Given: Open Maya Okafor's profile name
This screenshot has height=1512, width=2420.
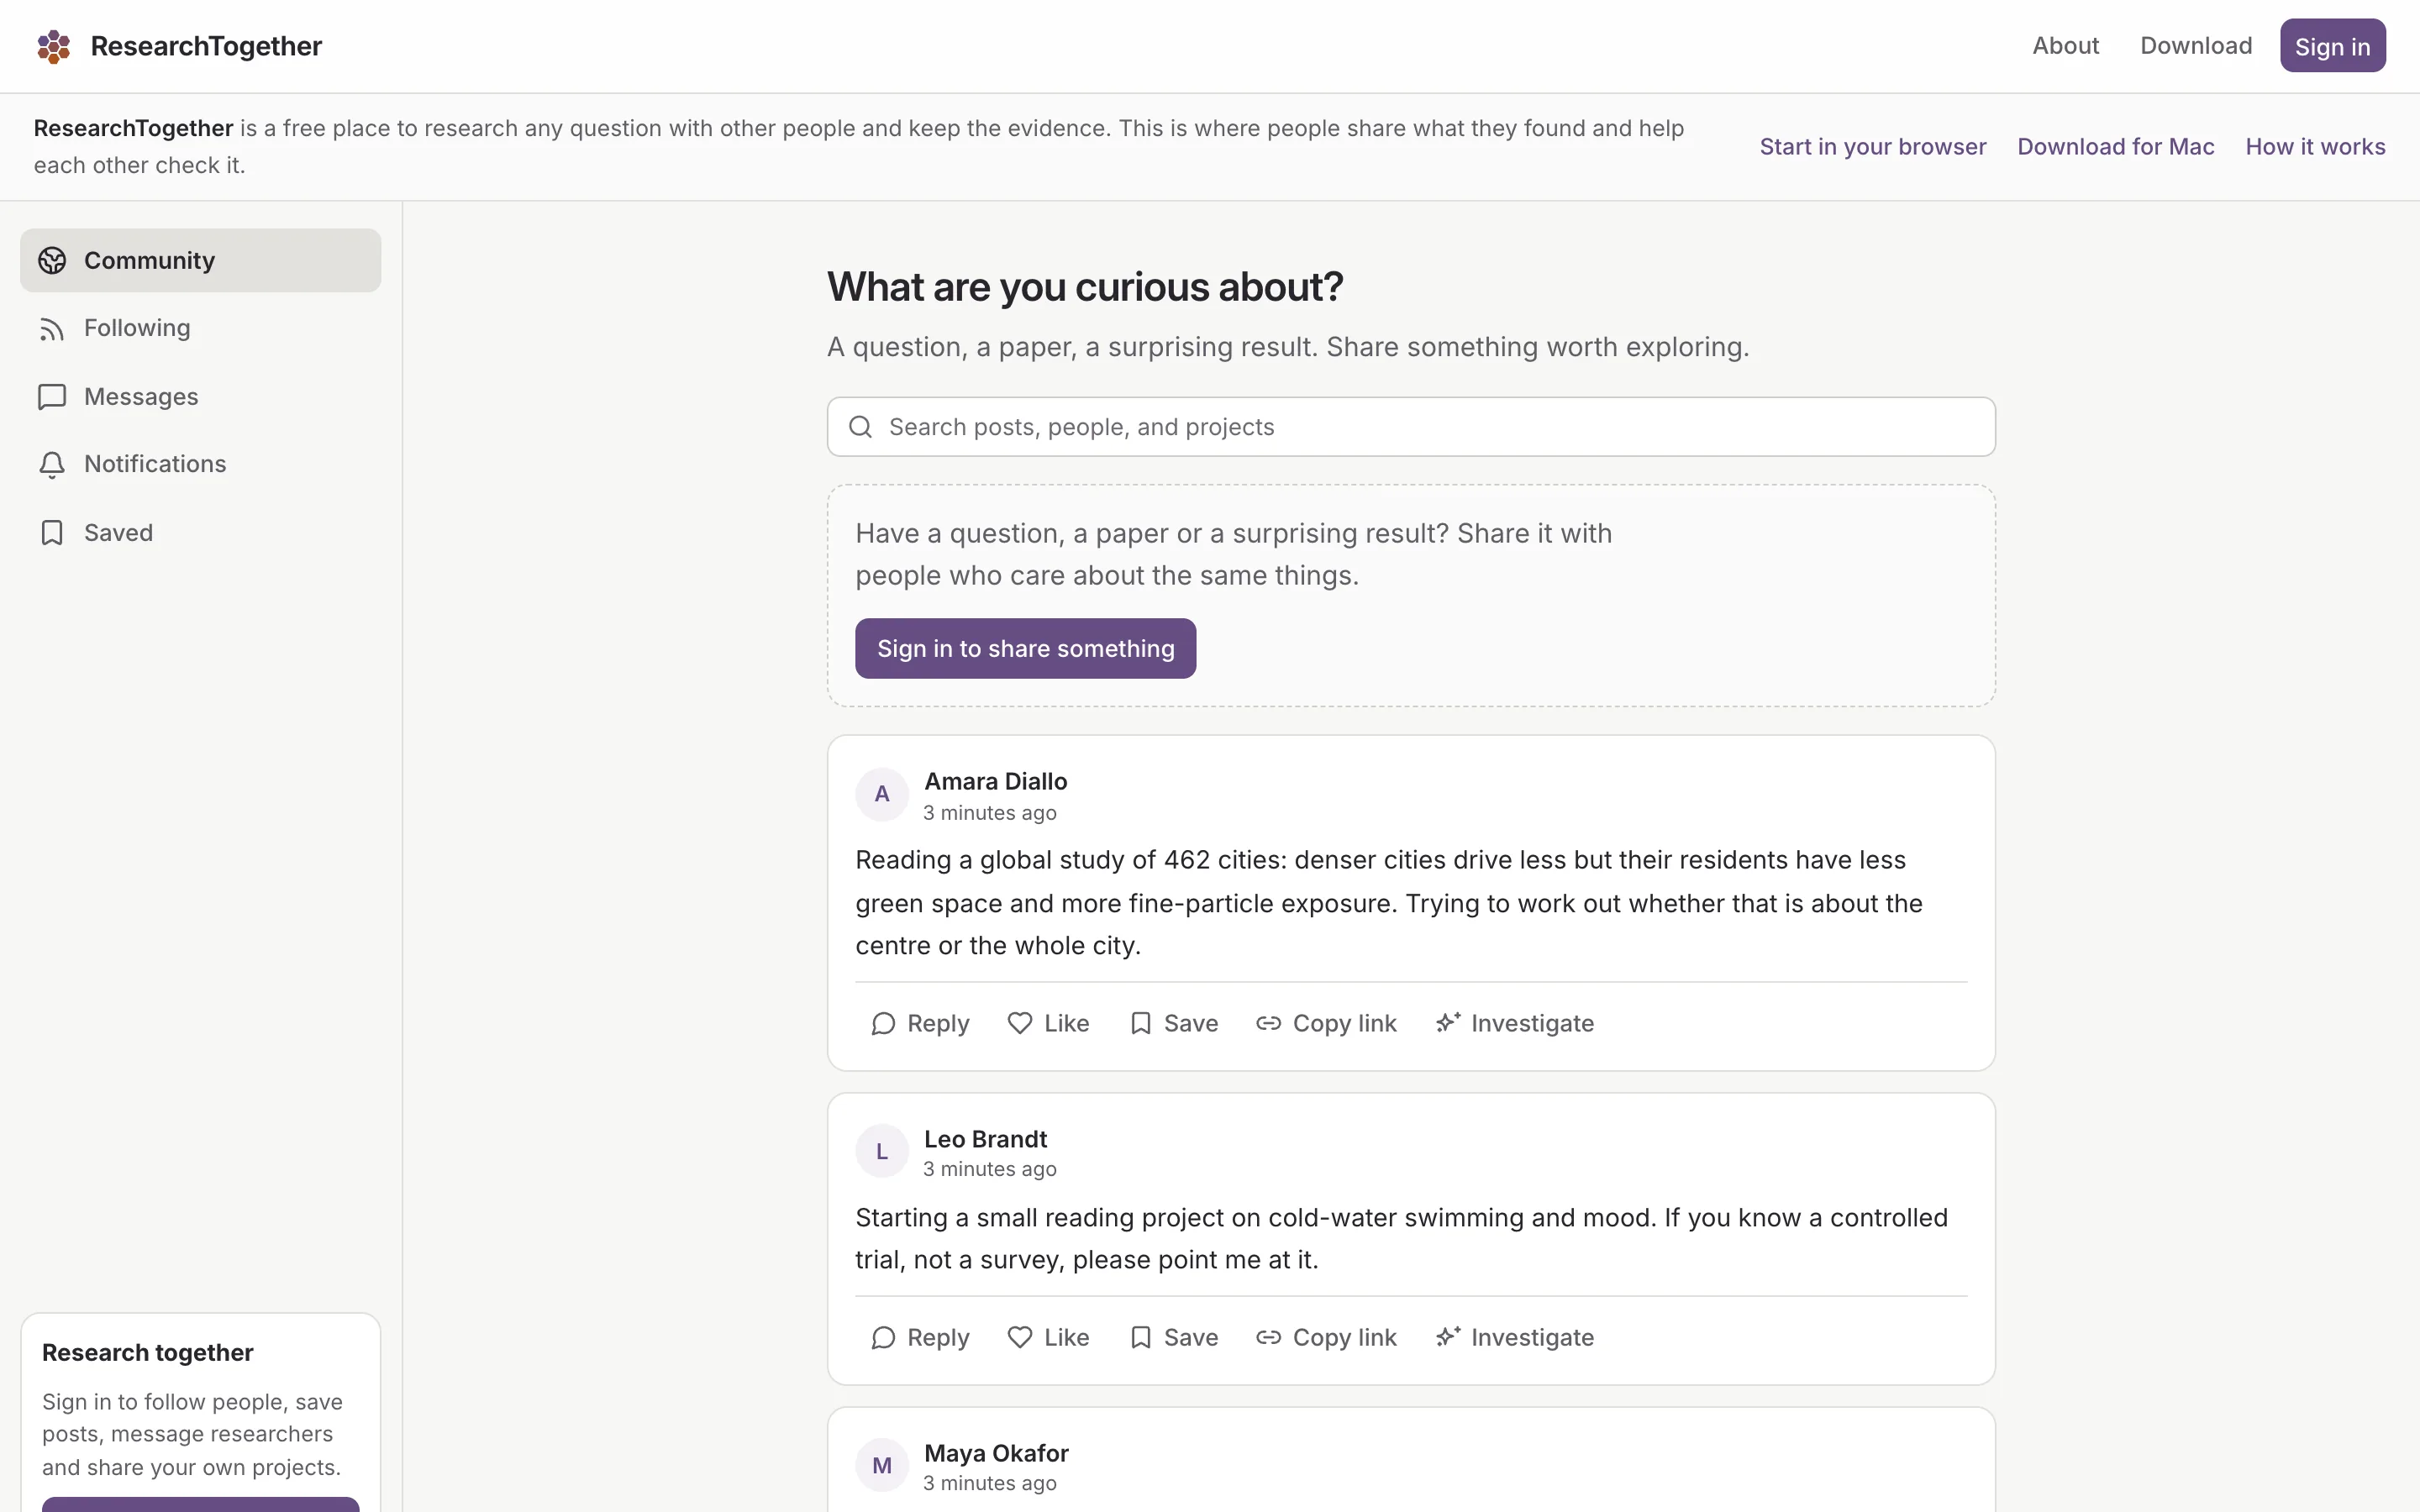Looking at the screenshot, I should pyautogui.click(x=996, y=1453).
